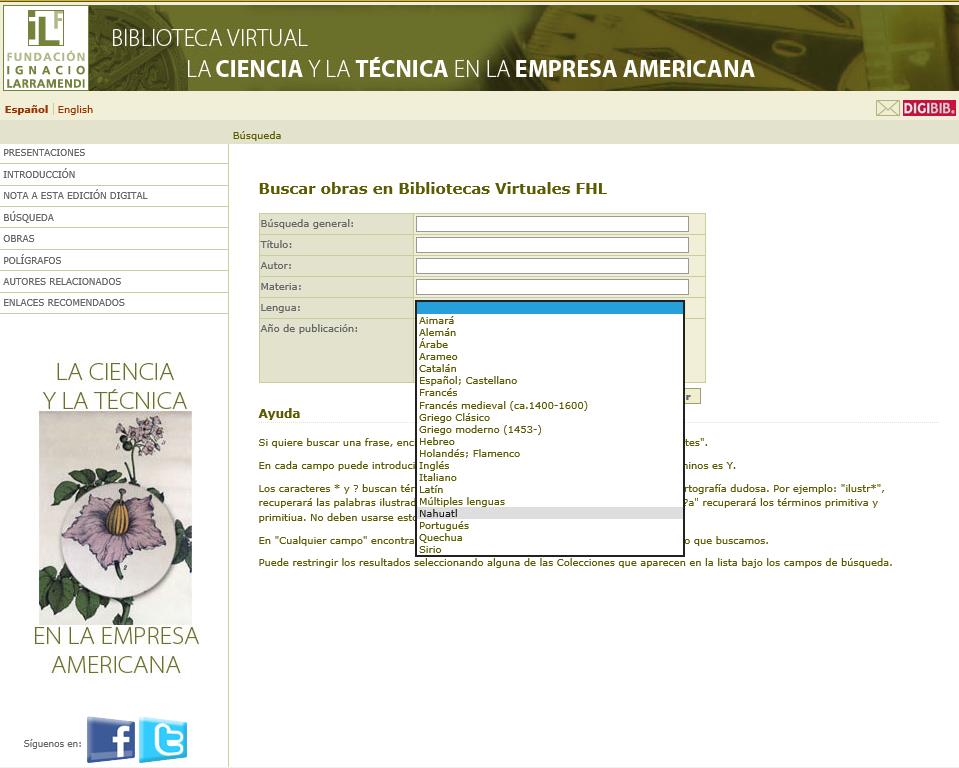Screen dimensions: 959x768
Task: Select Quechua in the language list
Action: coord(440,538)
